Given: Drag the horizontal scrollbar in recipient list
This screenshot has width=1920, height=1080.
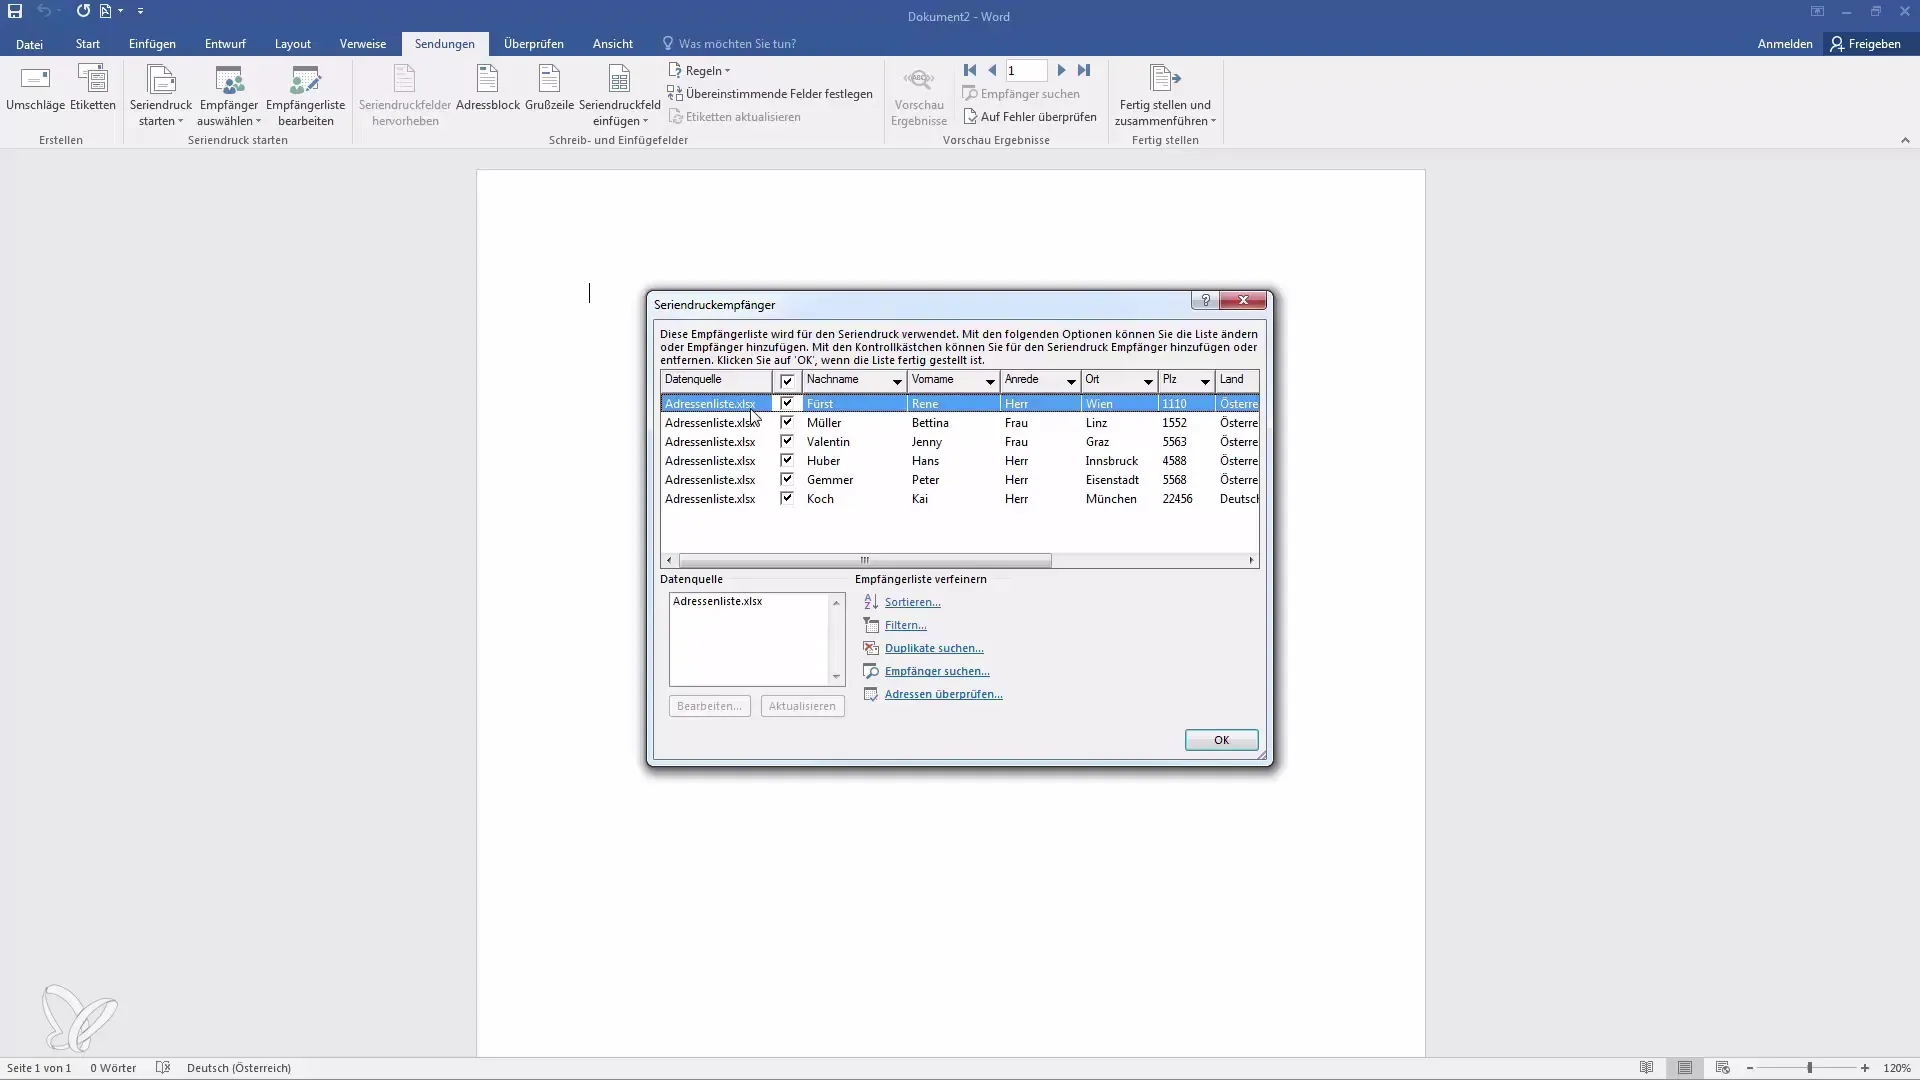Looking at the screenshot, I should (865, 559).
